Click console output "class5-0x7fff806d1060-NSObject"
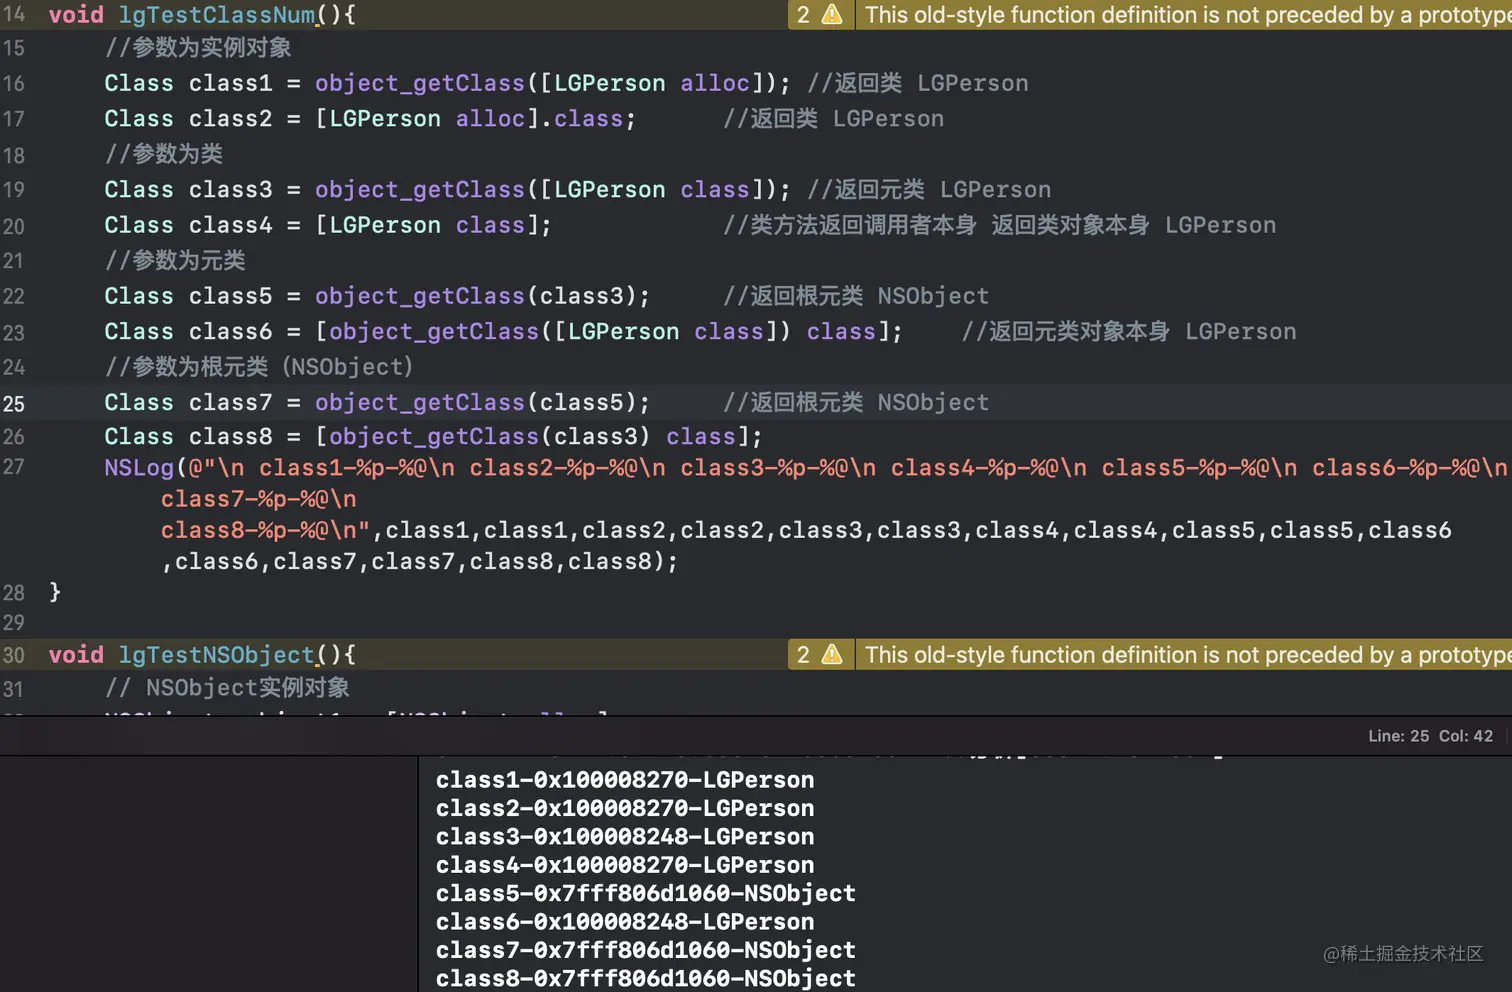 coord(646,893)
